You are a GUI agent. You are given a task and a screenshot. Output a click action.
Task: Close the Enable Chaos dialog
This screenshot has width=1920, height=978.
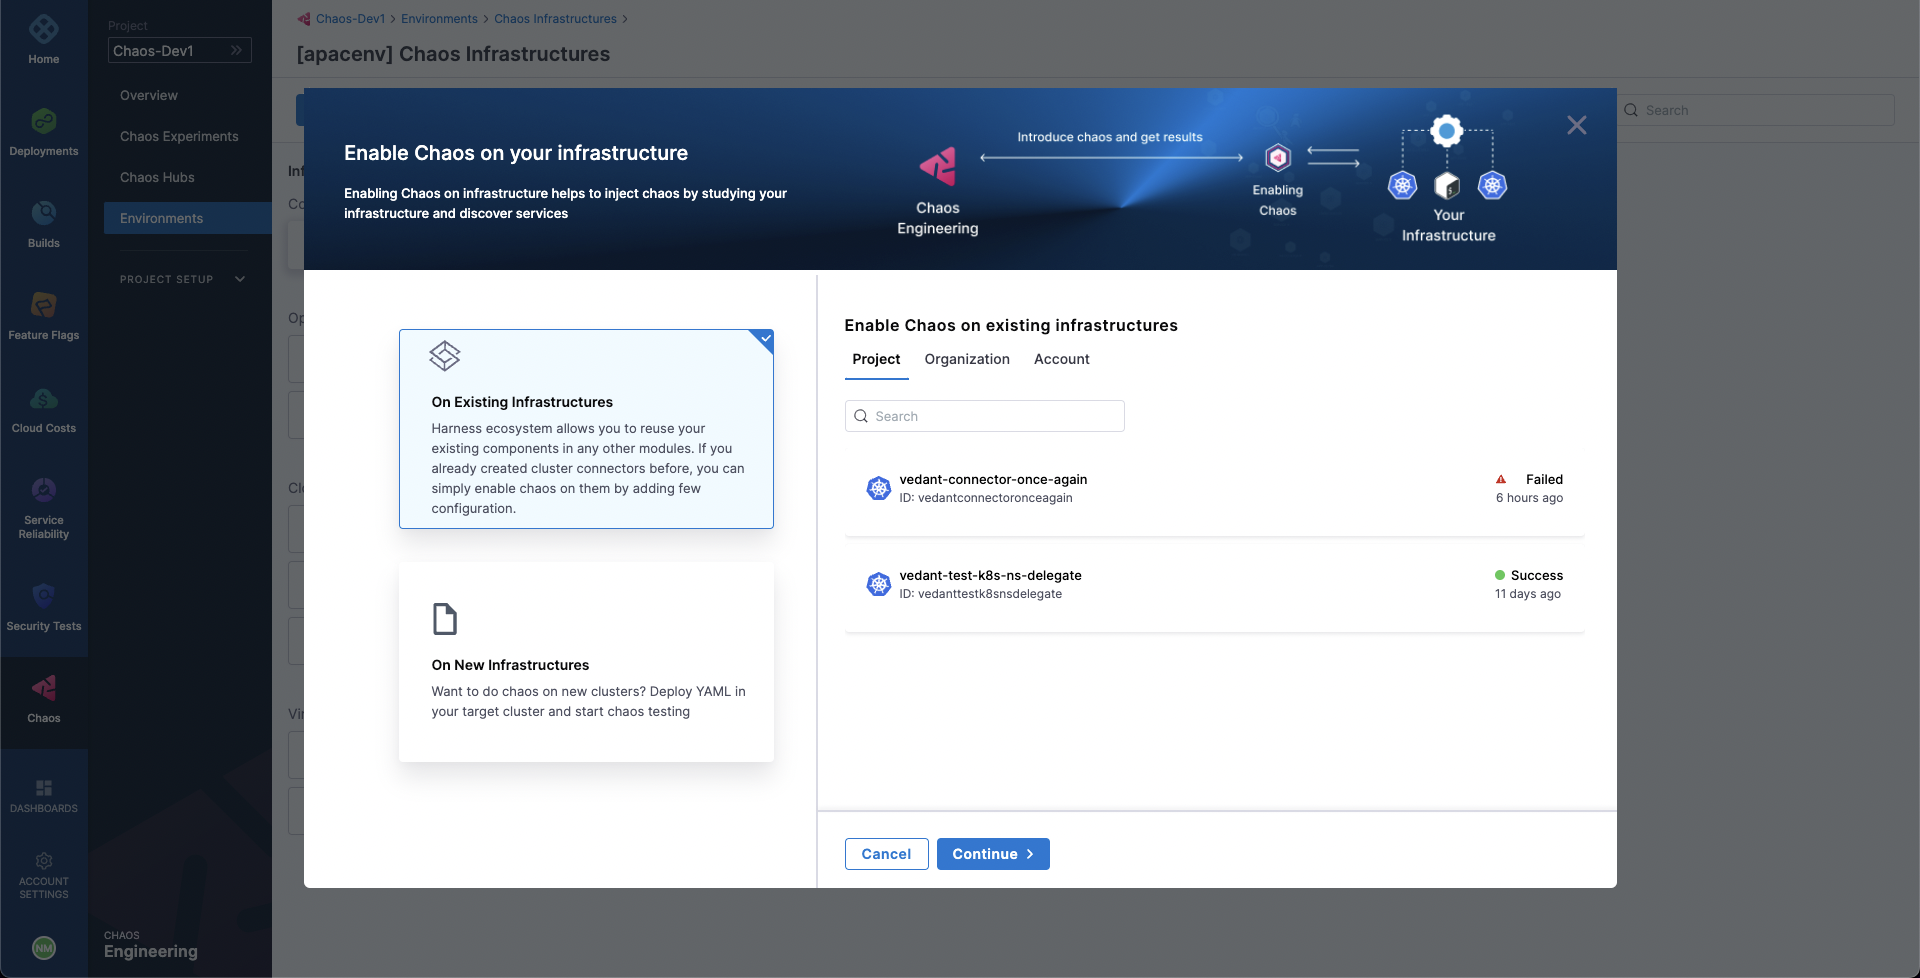1576,125
